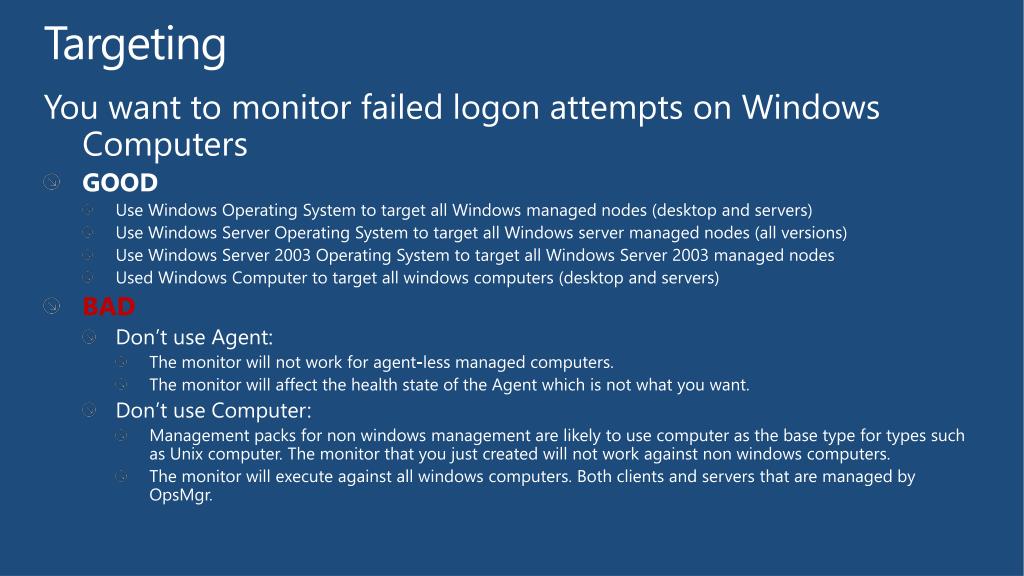Click bullet before Used Windows Computer line
This screenshot has width=1024, height=576.
click(x=88, y=278)
